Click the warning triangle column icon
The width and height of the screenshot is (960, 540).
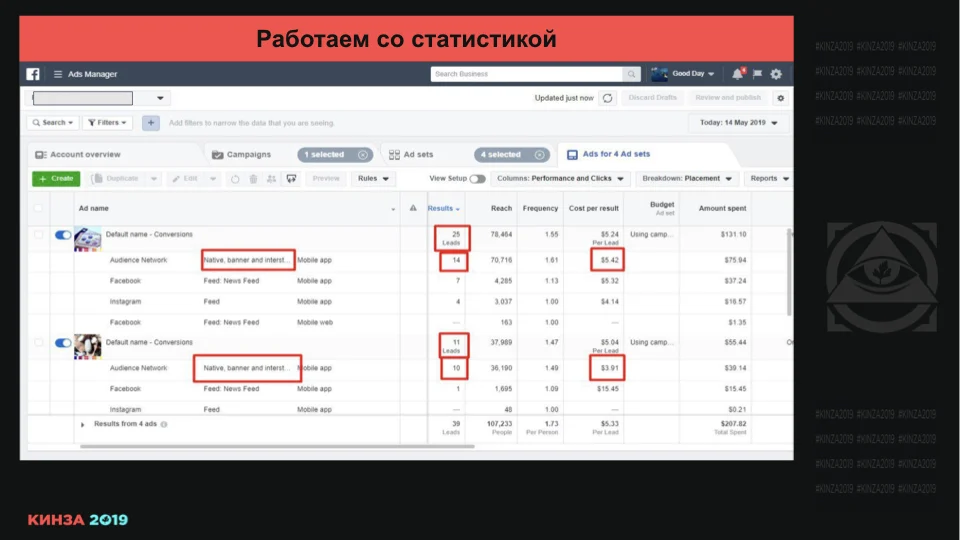click(413, 208)
